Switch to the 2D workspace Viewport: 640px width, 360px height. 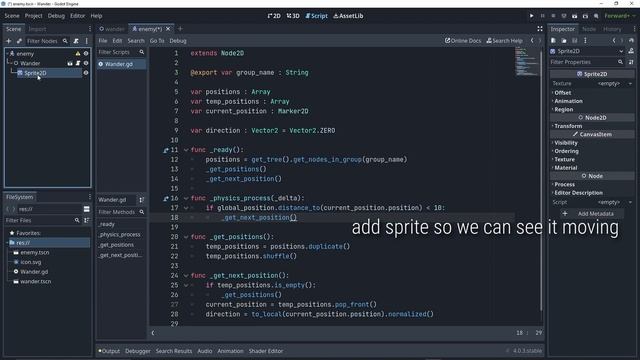pos(274,16)
